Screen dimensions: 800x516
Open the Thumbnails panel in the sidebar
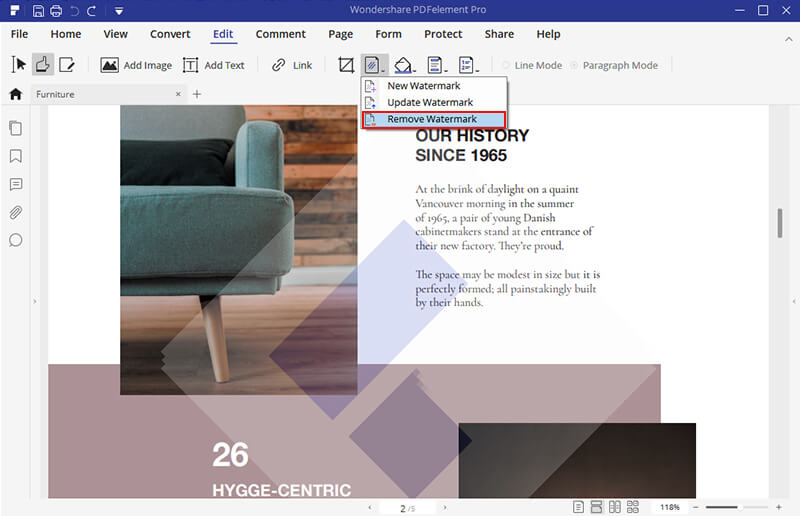coord(16,128)
